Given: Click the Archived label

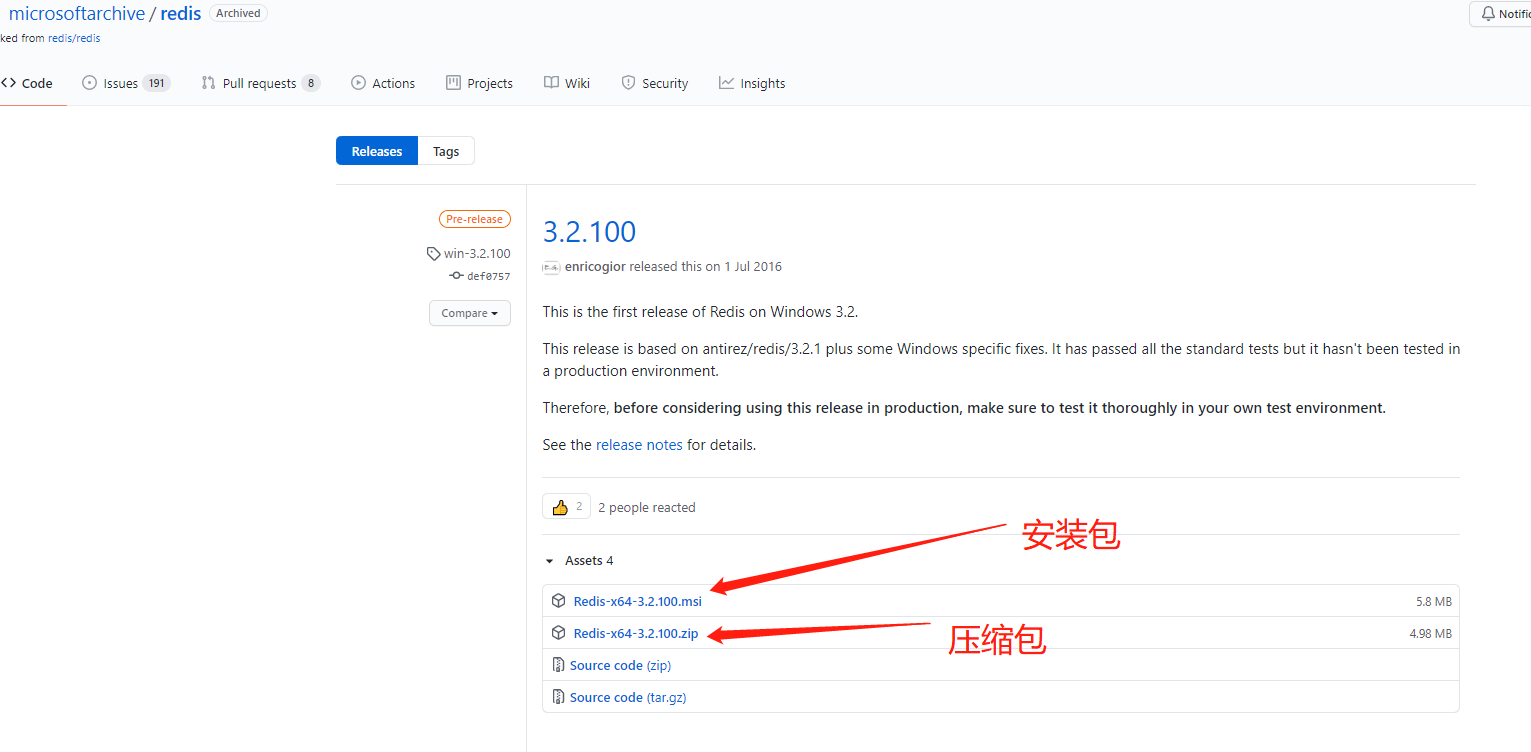Looking at the screenshot, I should coord(238,13).
